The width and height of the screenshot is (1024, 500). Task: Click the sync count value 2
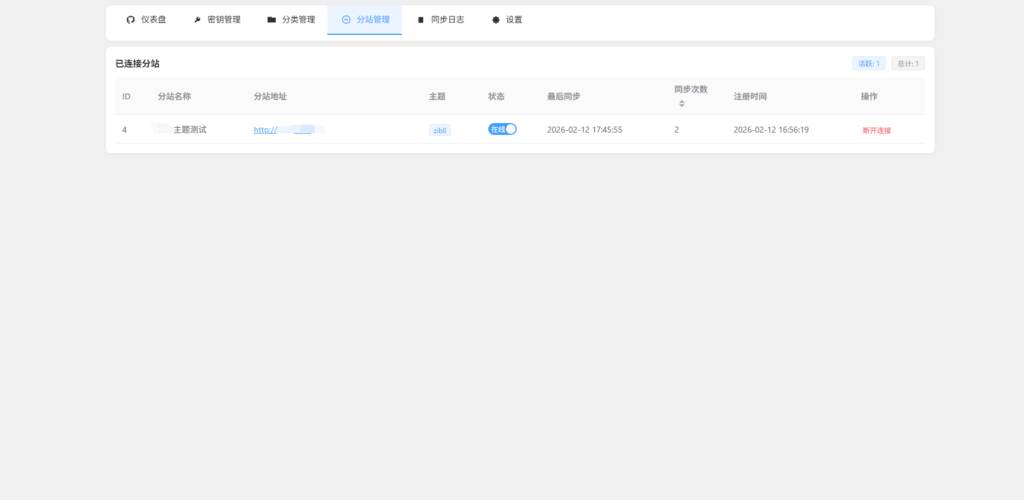tap(677, 130)
